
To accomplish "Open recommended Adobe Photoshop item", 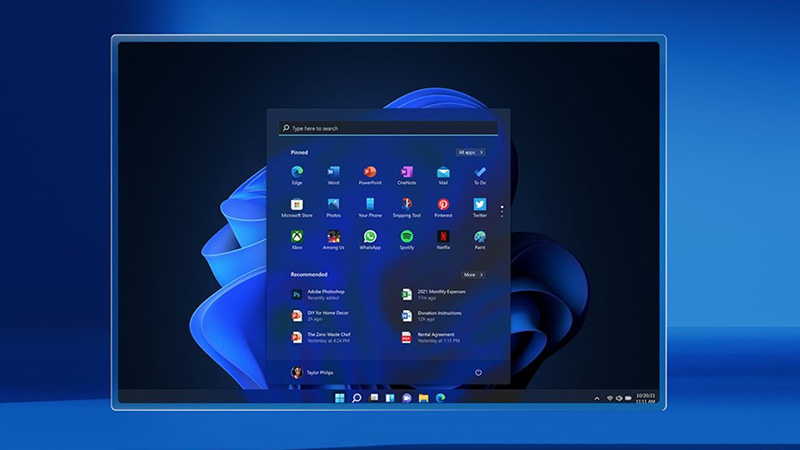I will [x=318, y=294].
